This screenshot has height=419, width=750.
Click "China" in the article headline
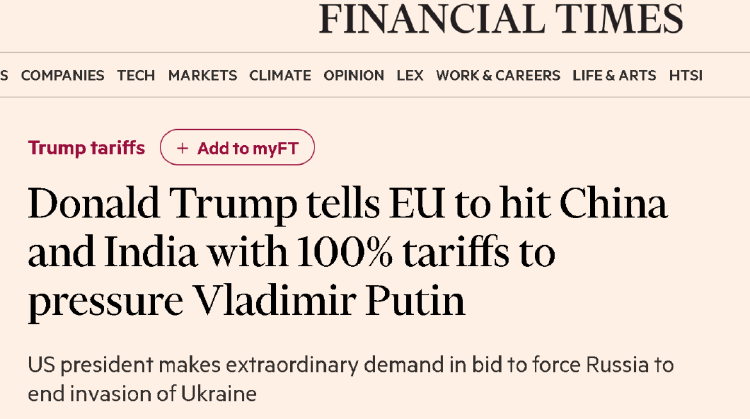pos(613,205)
